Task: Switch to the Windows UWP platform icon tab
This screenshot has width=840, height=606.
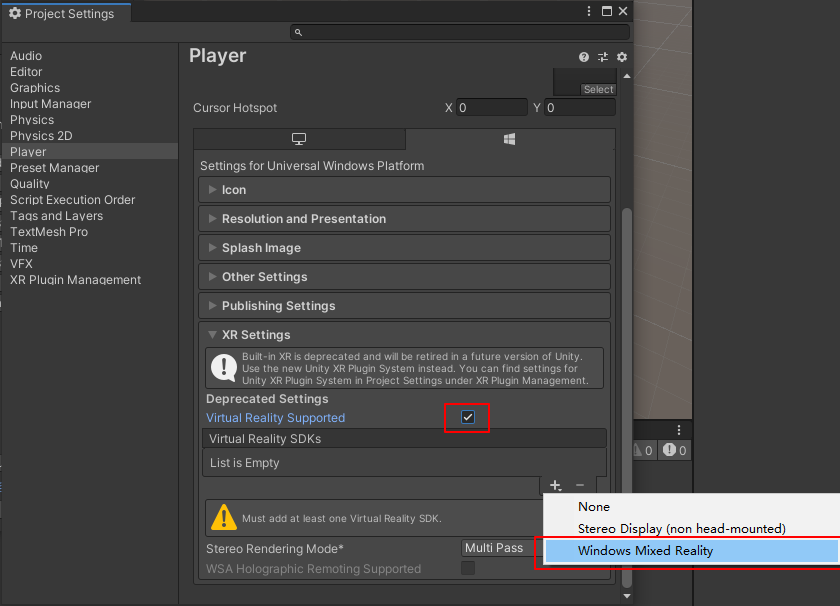Action: [x=509, y=138]
